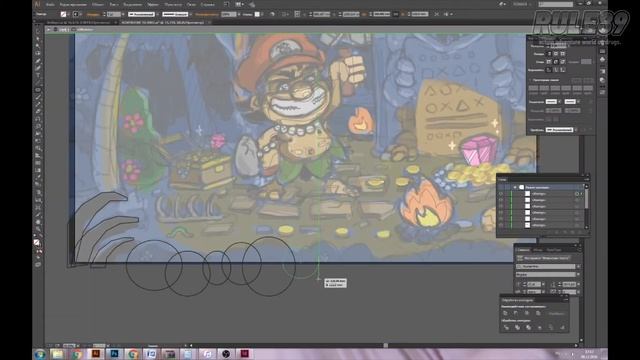Select the Rotate tool
The width and height of the screenshot is (640, 360).
(x=38, y=119)
